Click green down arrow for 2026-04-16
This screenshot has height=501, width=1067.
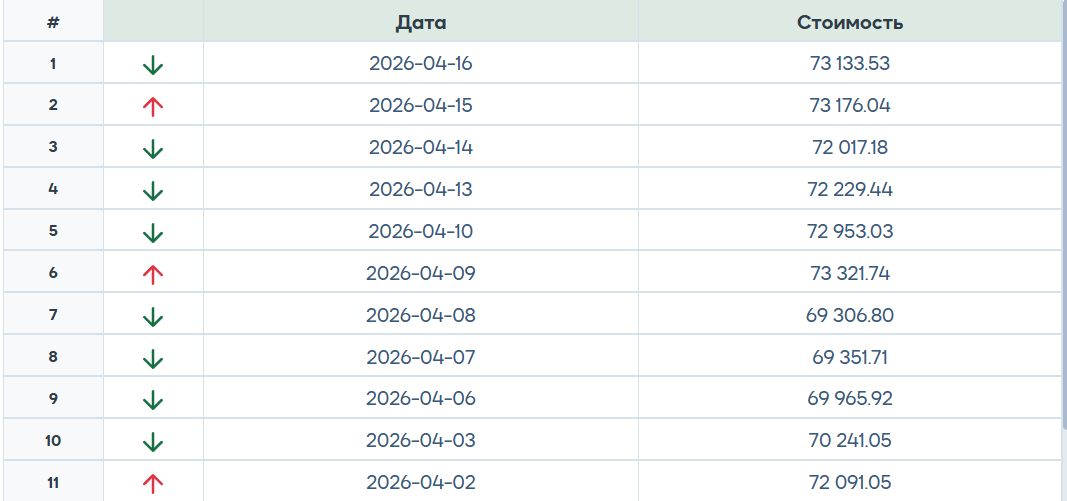point(152,65)
